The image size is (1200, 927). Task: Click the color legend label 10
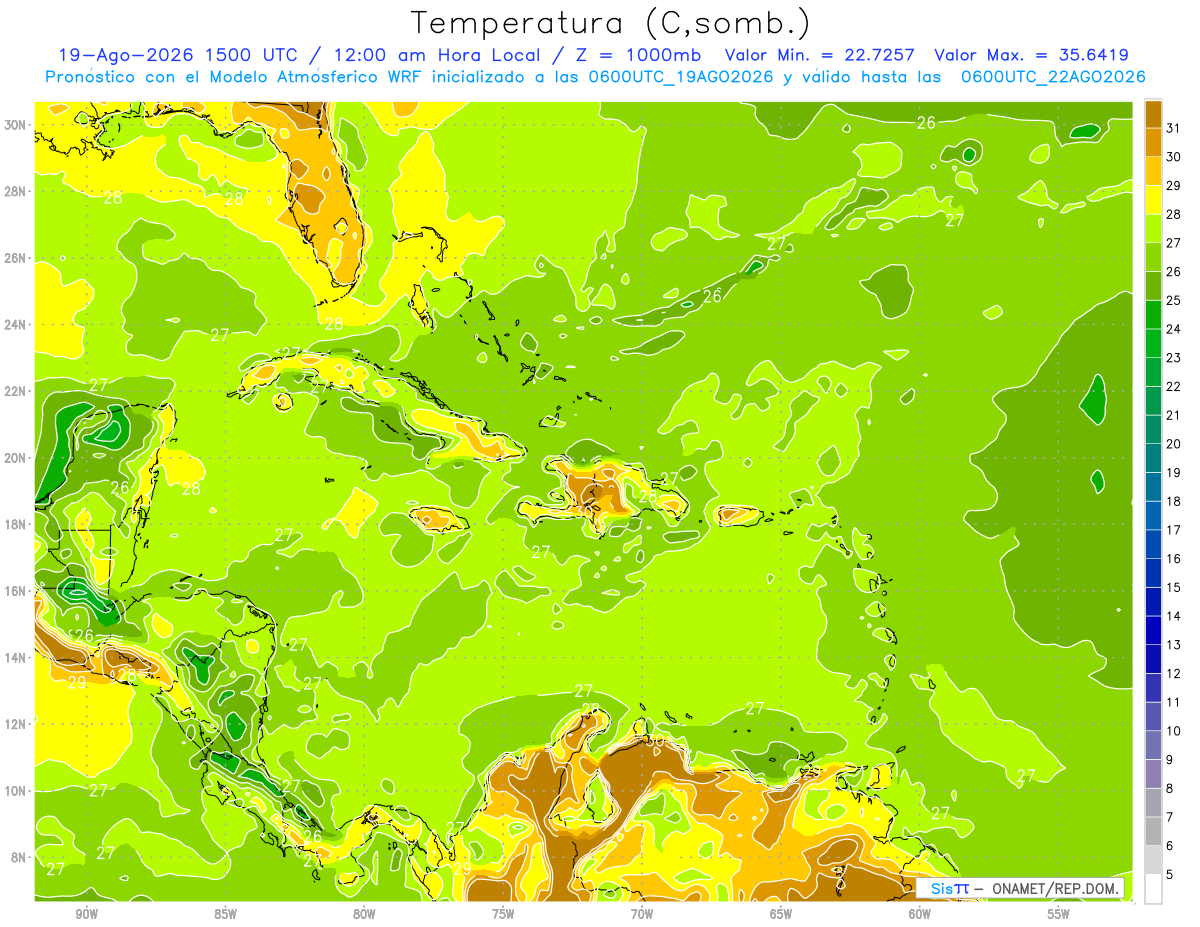tap(1174, 731)
